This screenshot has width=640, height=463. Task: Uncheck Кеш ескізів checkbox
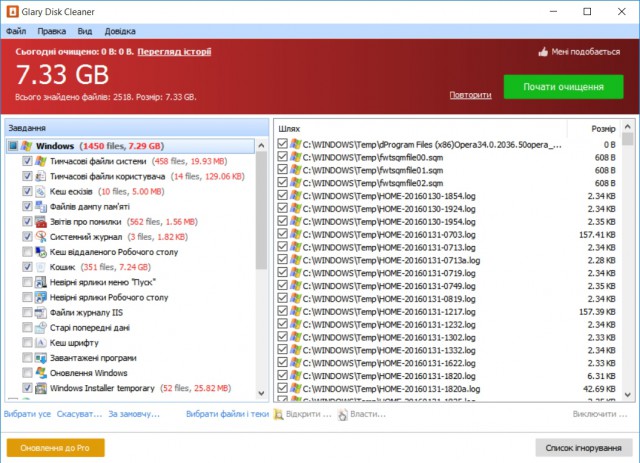pos(27,191)
